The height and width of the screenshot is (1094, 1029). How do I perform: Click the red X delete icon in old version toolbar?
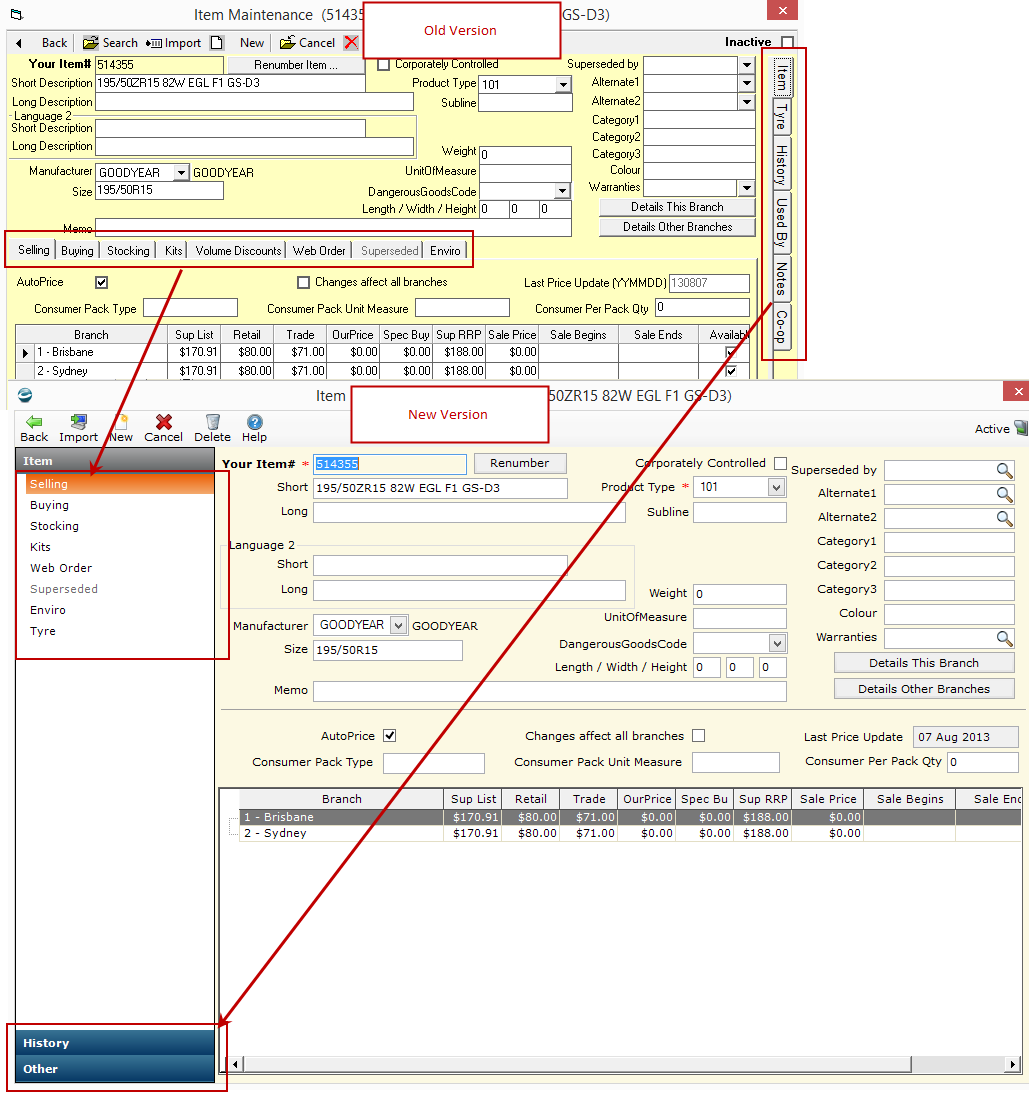click(351, 43)
